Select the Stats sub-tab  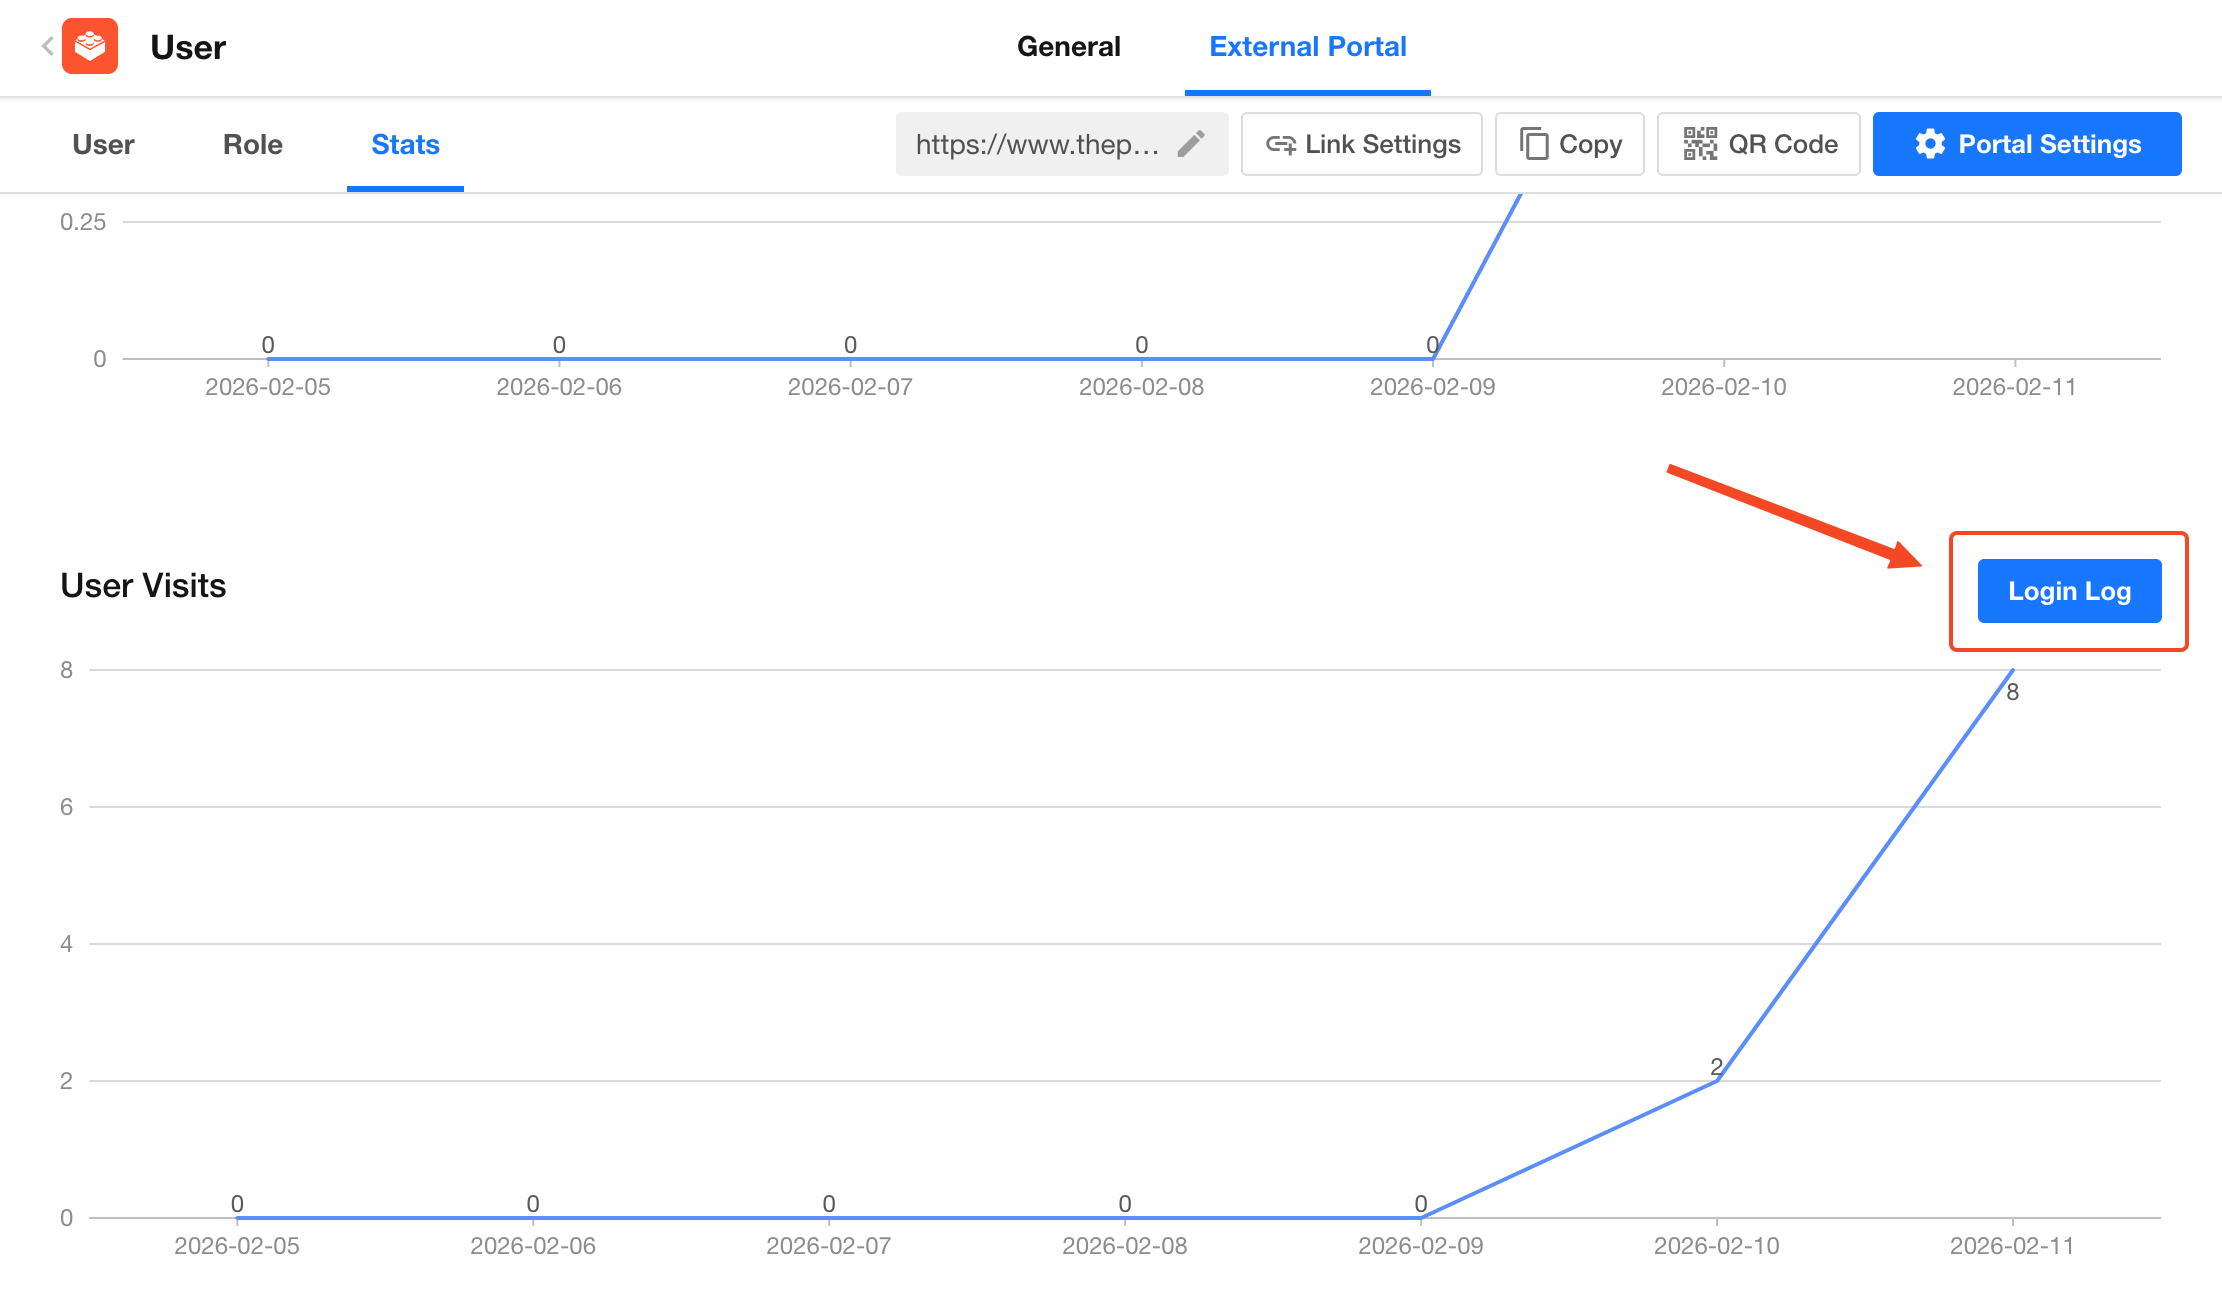405,144
